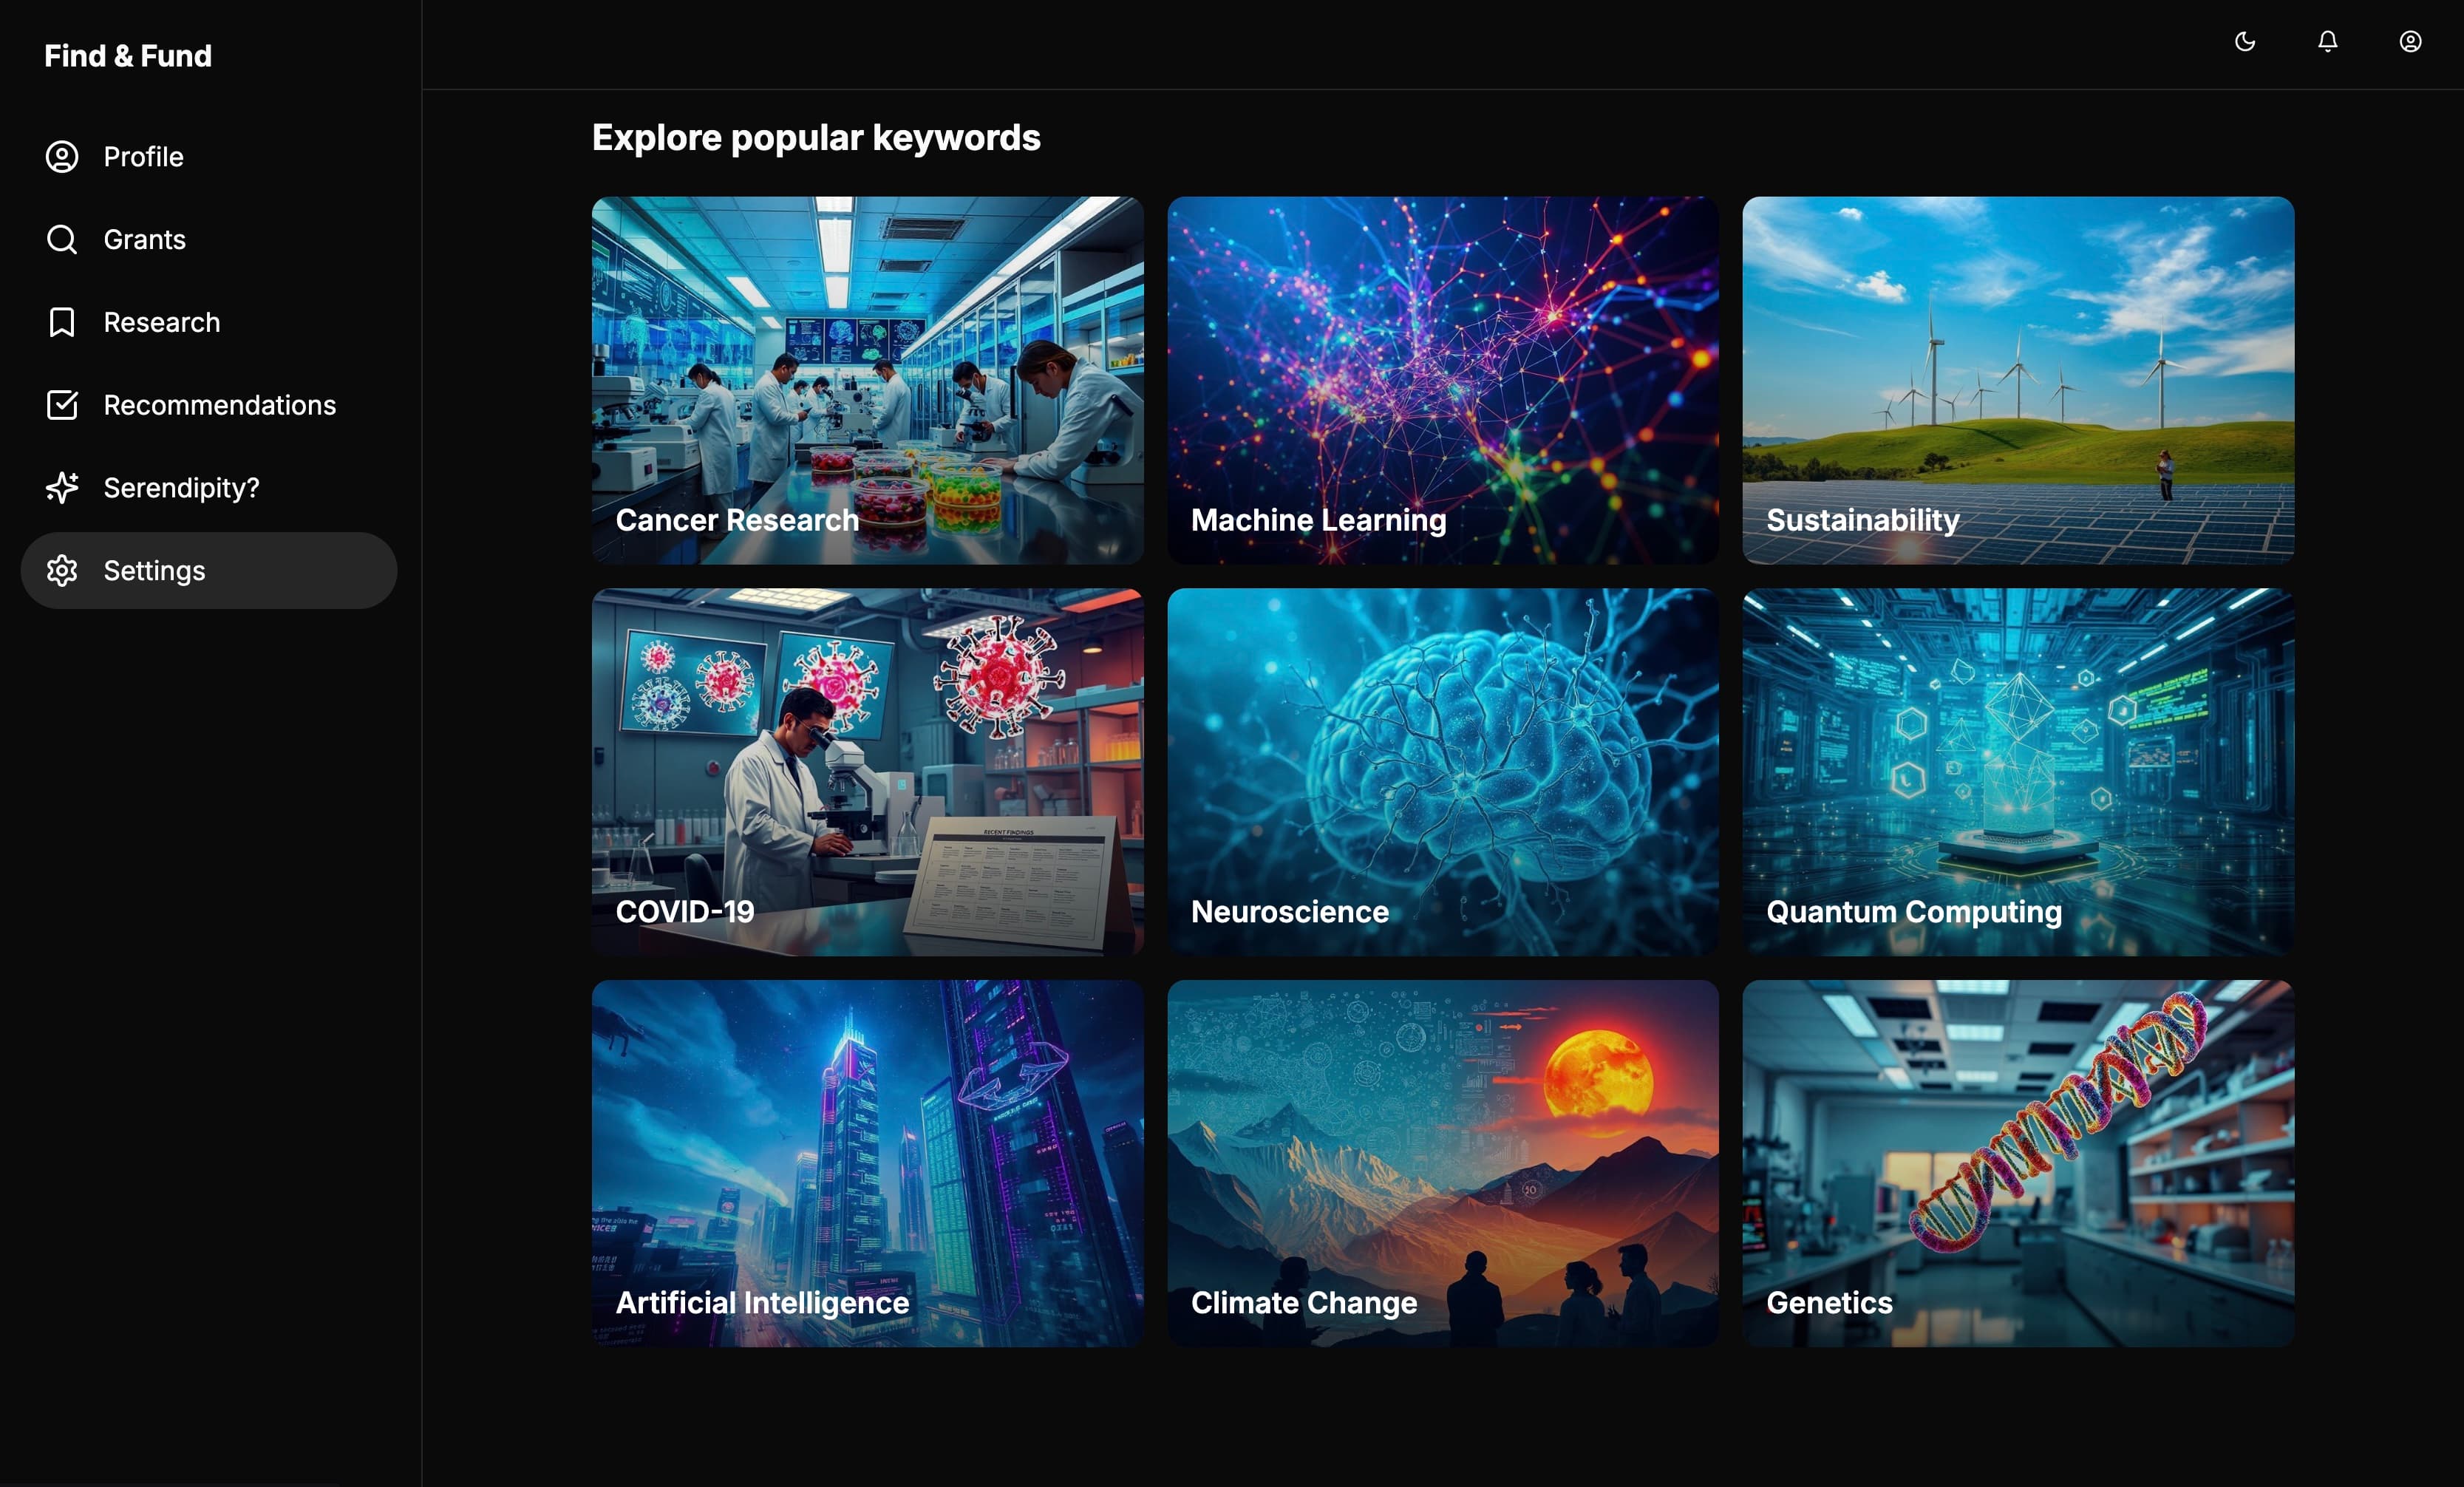Choose the Quantum Computing keyword card

pyautogui.click(x=2019, y=772)
